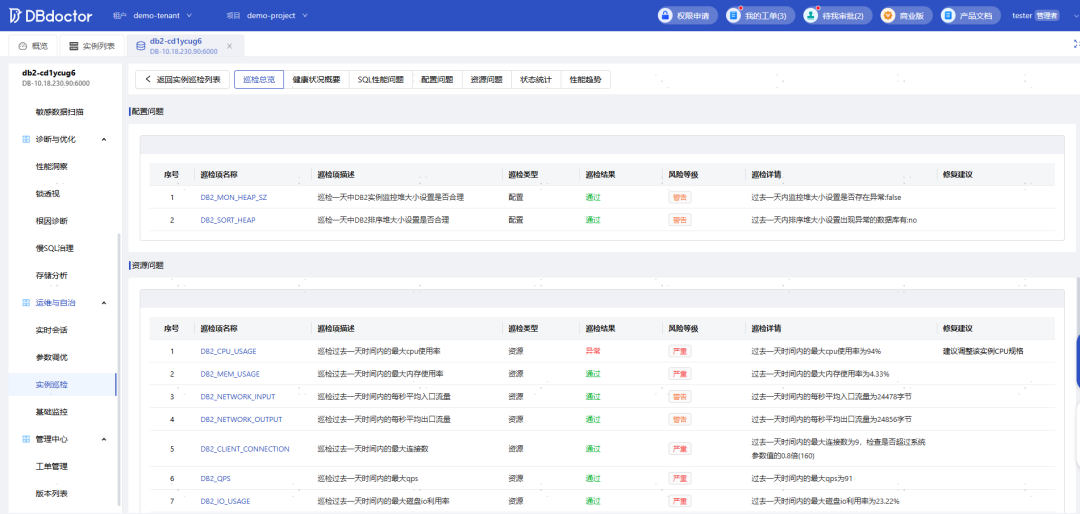Switch to the 概览 tab

coord(32,46)
